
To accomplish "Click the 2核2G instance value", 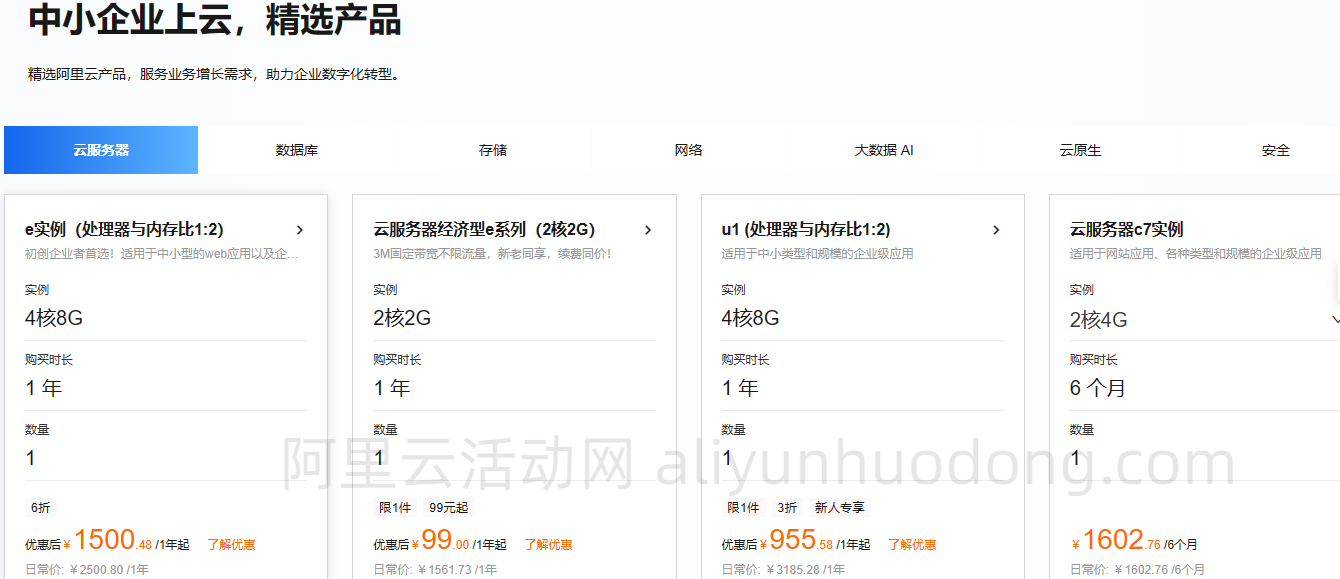I will click(402, 318).
